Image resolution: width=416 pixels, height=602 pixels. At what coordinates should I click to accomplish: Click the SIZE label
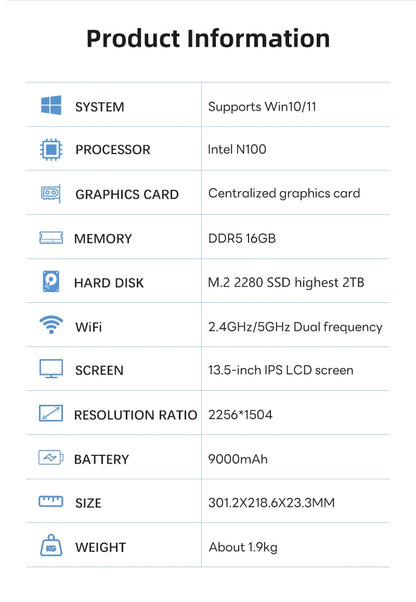88,503
